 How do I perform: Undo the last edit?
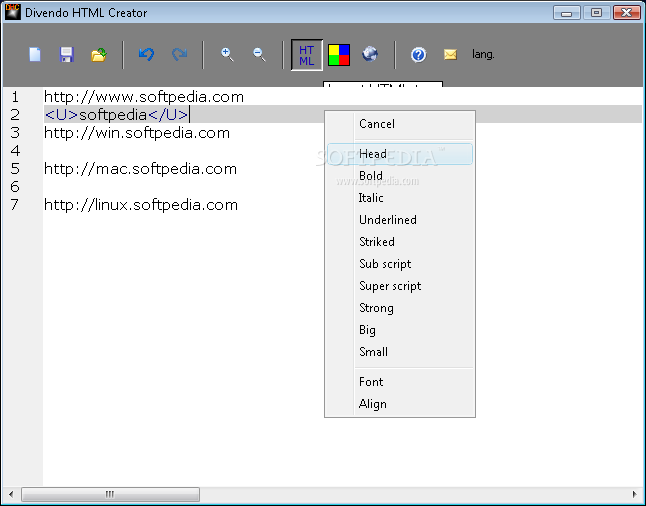pos(146,54)
